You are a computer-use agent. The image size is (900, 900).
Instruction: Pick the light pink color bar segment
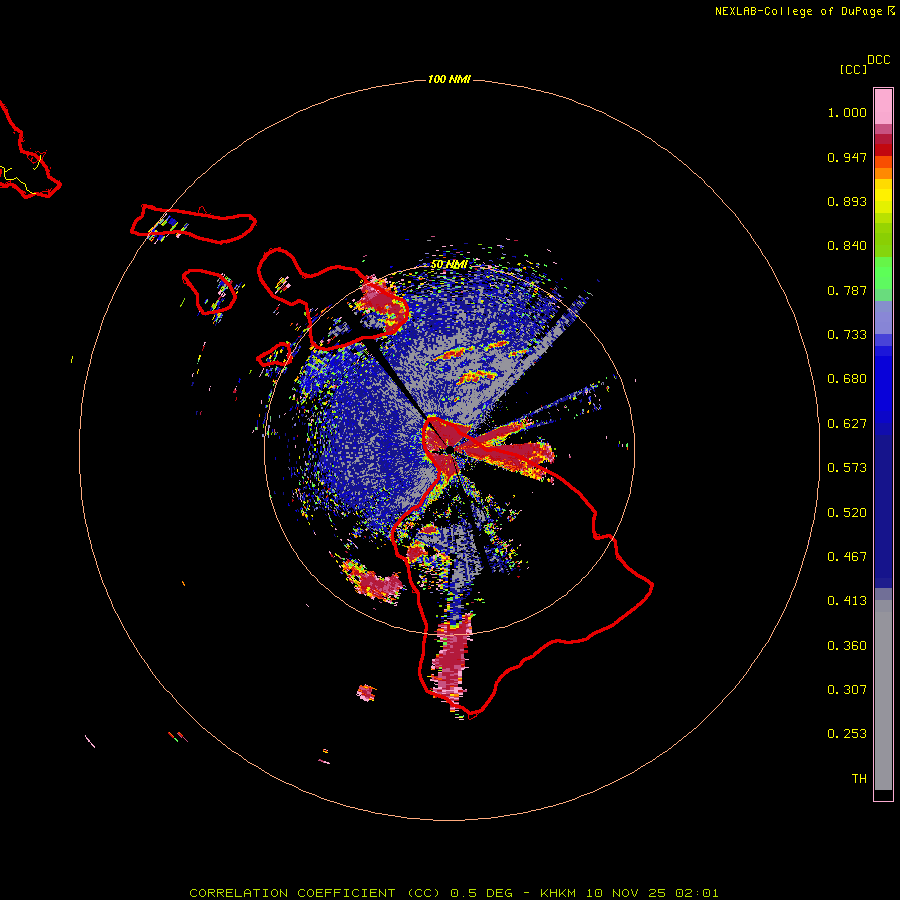tap(883, 107)
